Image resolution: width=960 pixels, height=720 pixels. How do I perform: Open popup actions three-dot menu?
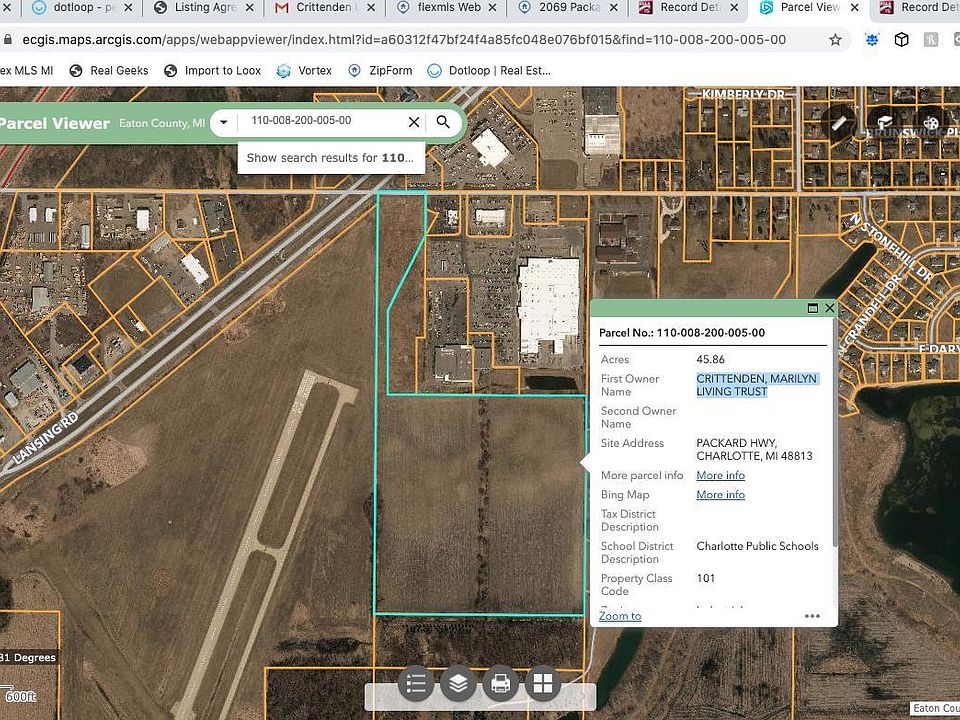click(x=812, y=616)
